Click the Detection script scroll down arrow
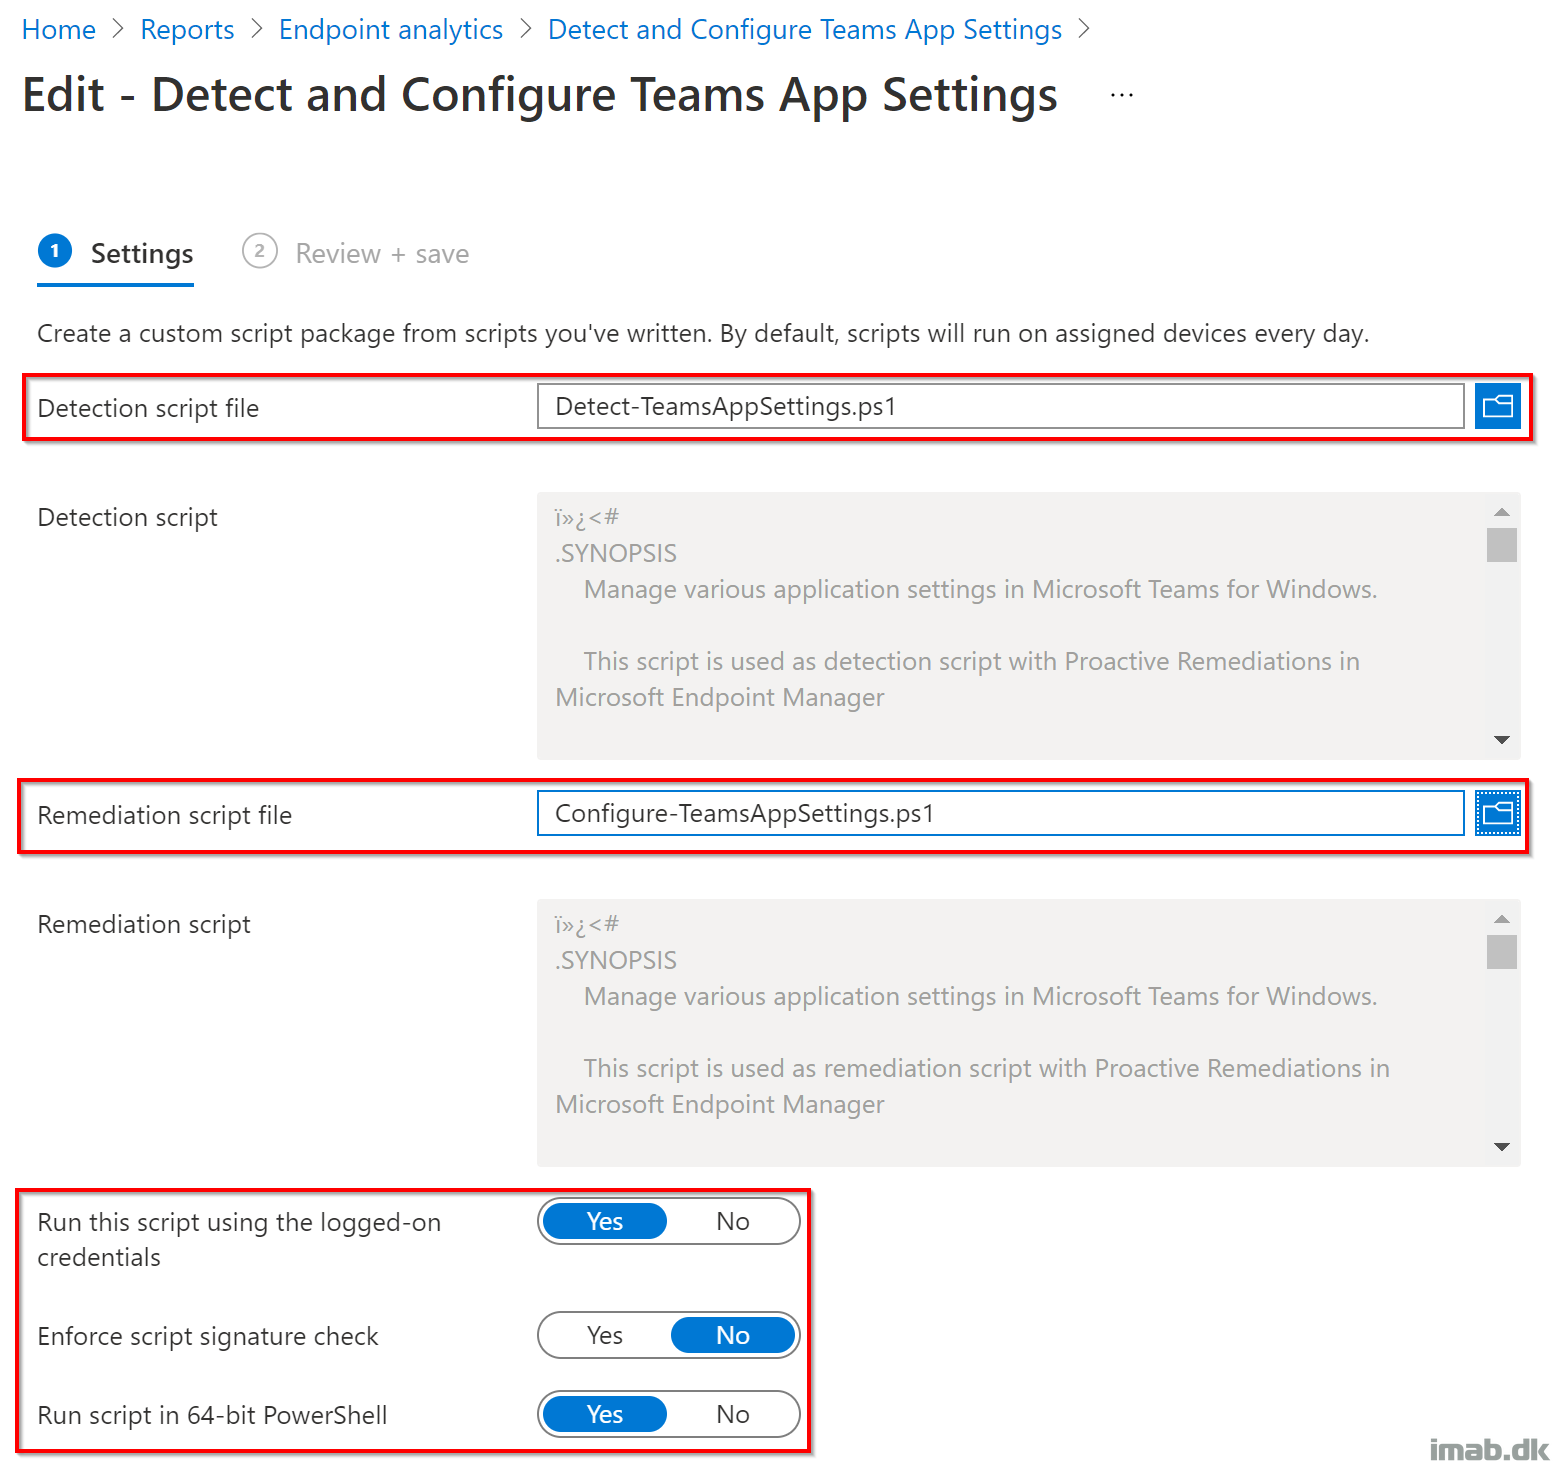Viewport: 1553px width, 1462px height. (1501, 740)
